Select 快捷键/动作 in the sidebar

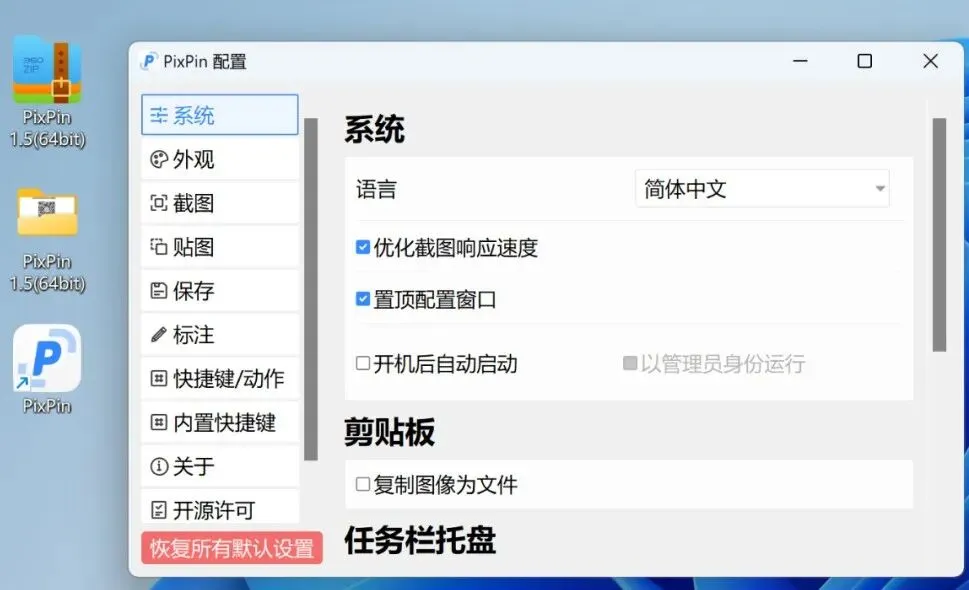(219, 379)
